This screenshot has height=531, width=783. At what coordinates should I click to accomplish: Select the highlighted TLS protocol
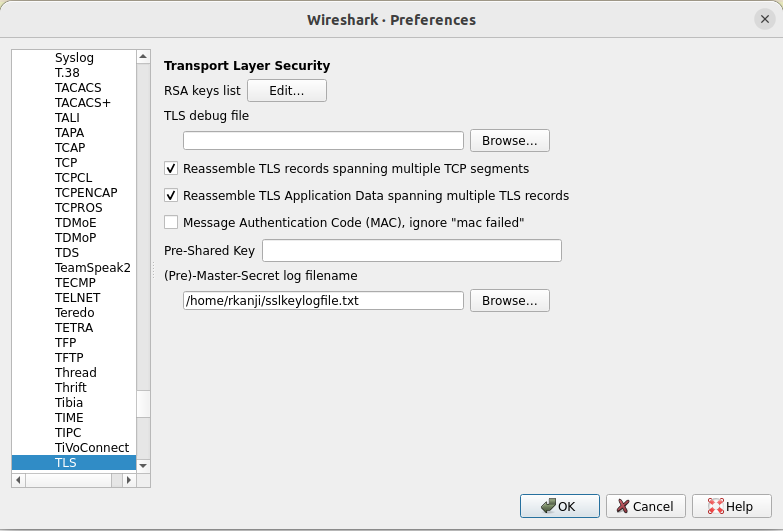[74, 463]
